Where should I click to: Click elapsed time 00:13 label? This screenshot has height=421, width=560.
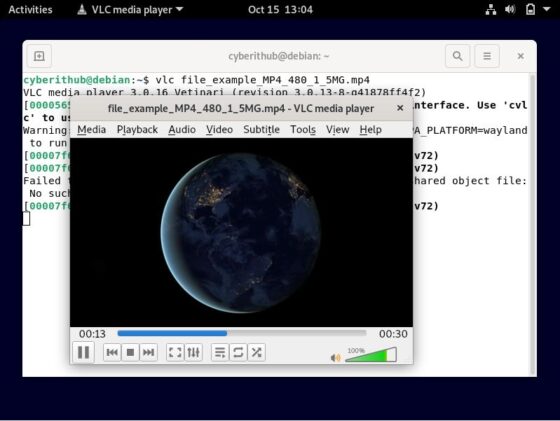pyautogui.click(x=92, y=334)
